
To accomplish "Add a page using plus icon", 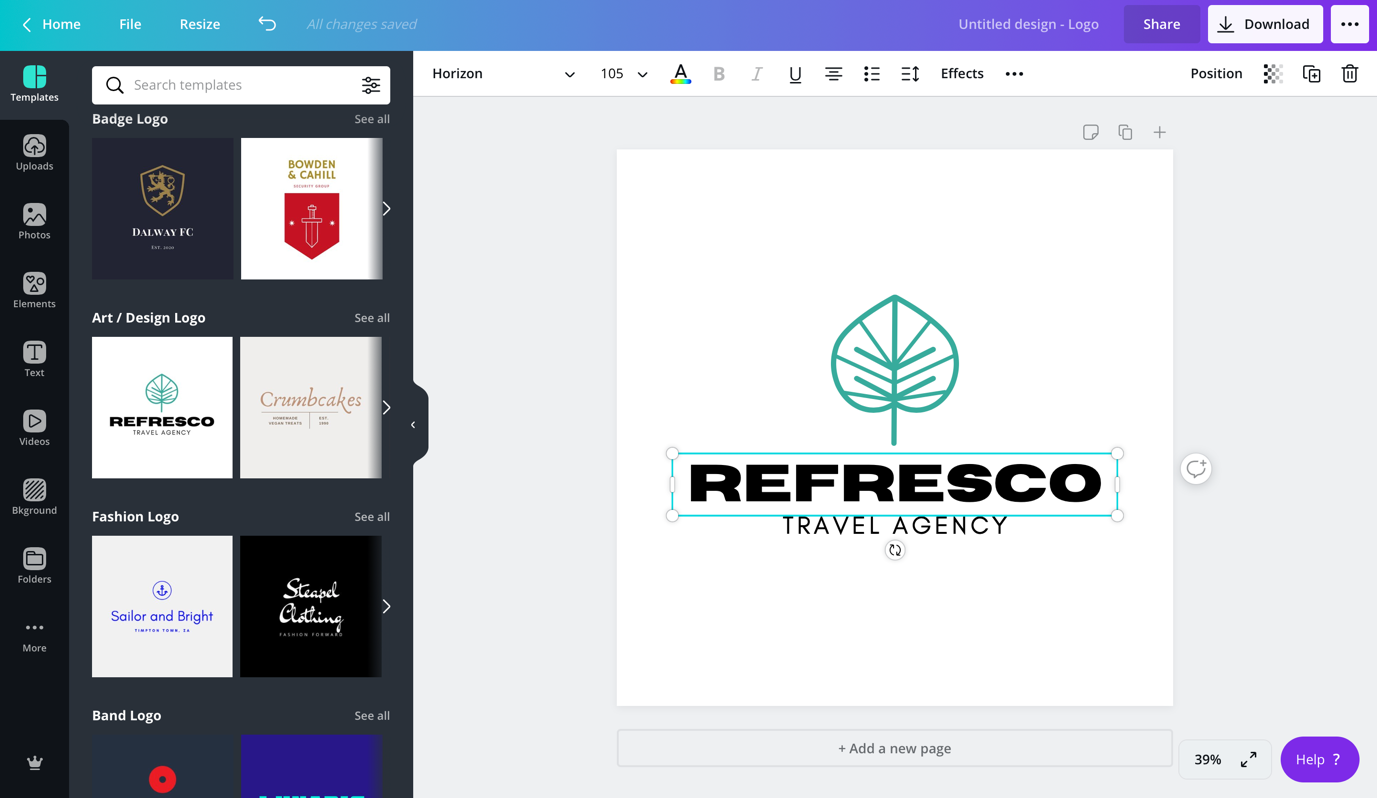I will pyautogui.click(x=1160, y=132).
